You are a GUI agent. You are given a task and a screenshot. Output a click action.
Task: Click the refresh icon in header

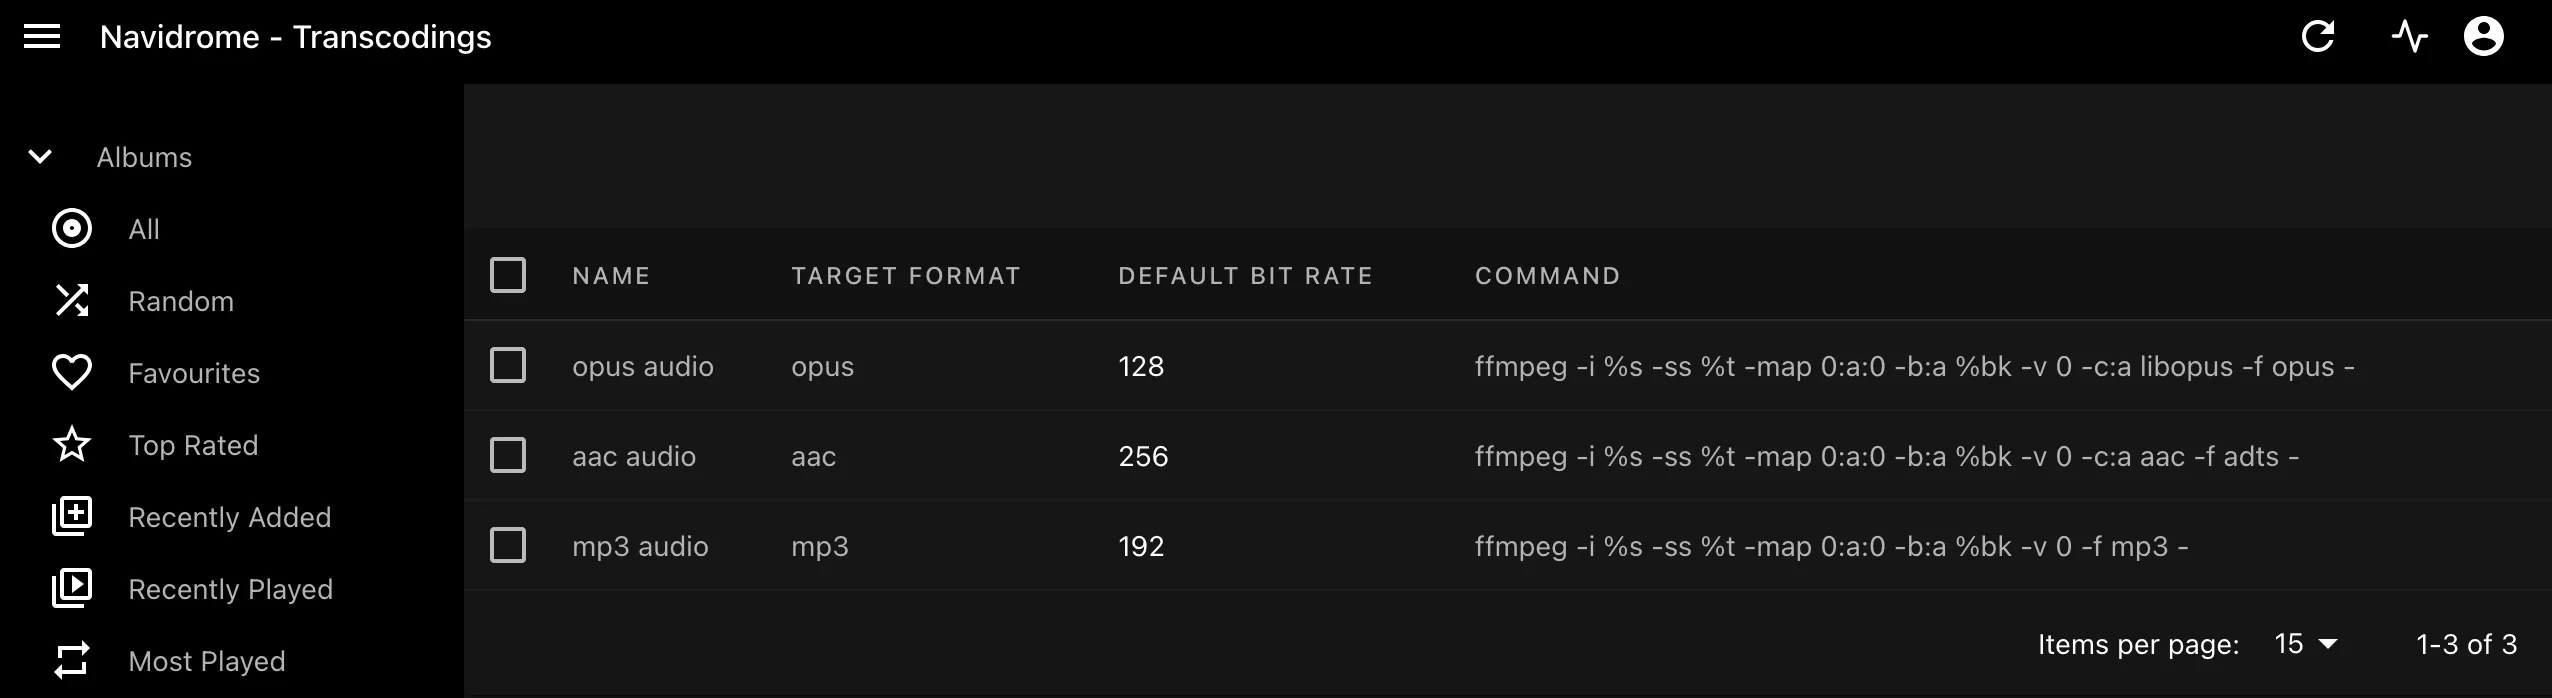2318,38
